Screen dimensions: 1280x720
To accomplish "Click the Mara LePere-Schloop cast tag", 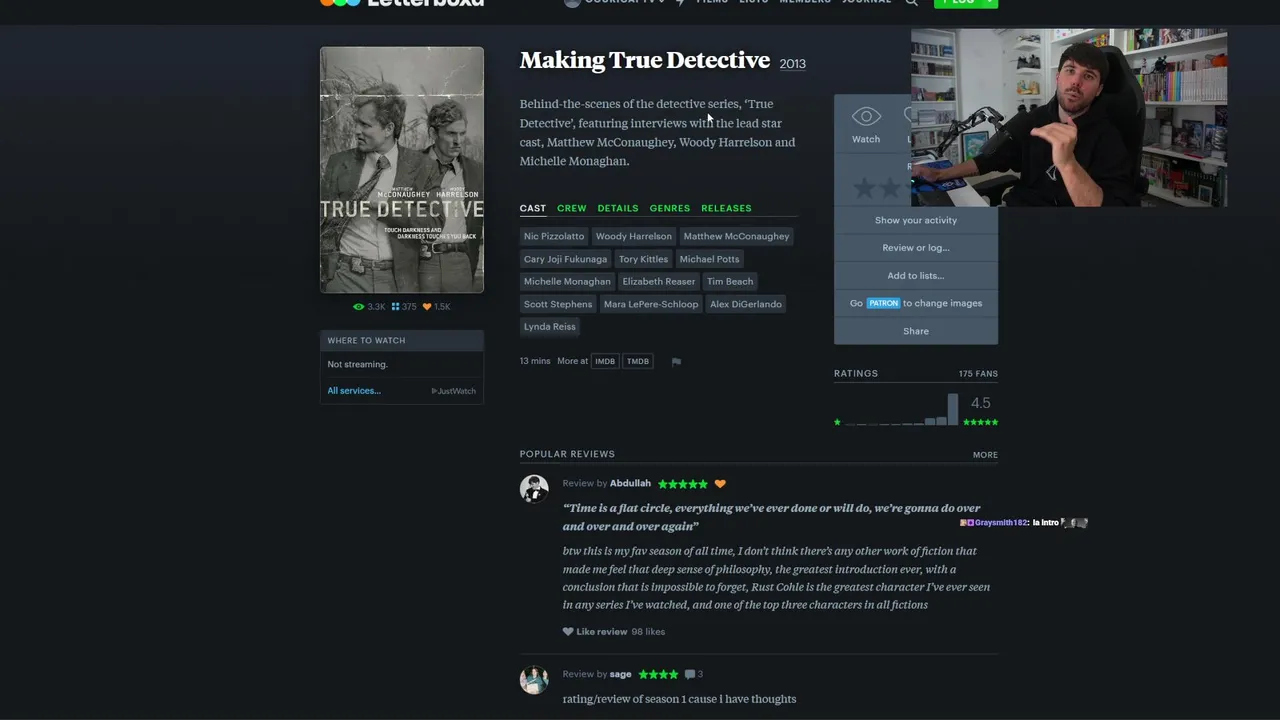I will [x=651, y=304].
